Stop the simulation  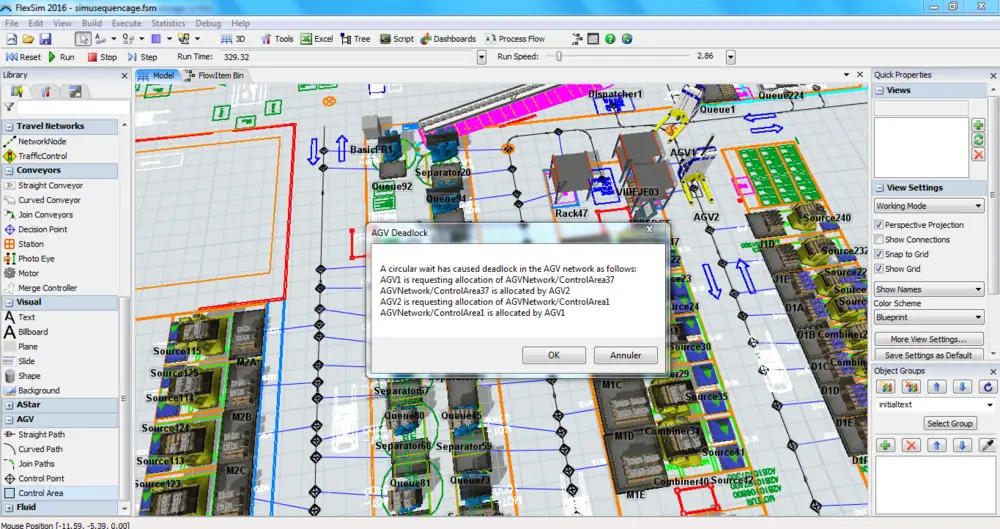click(102, 57)
